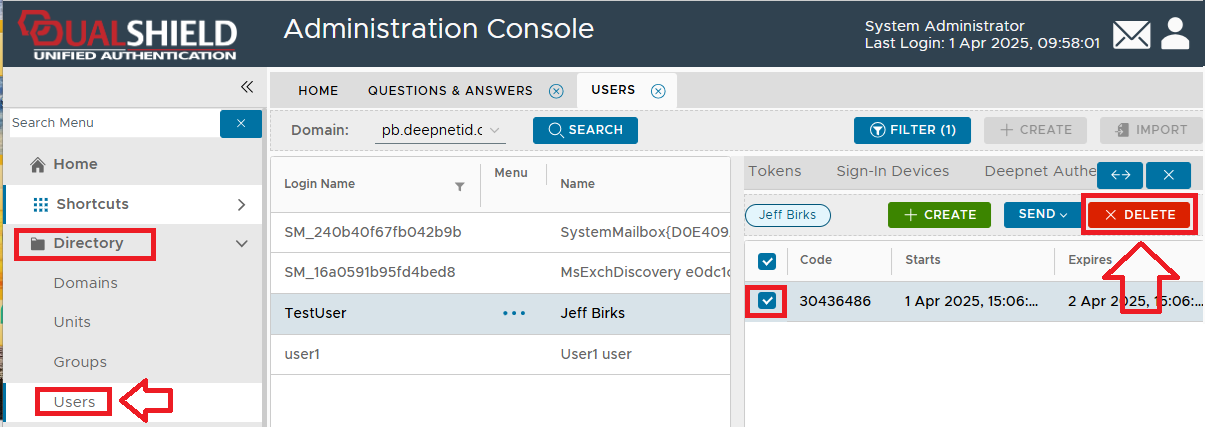
Task: Expand the SEND dropdown button
Action: [x=1043, y=215]
